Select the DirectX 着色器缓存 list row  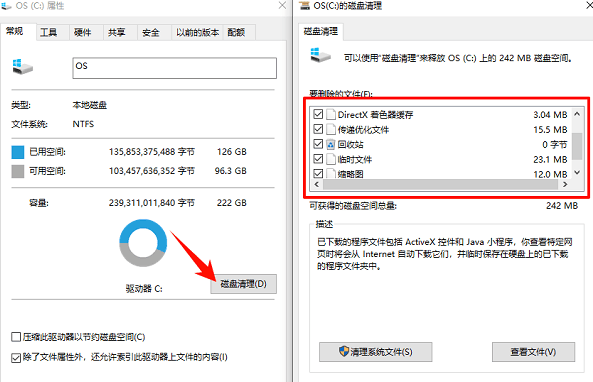point(441,114)
